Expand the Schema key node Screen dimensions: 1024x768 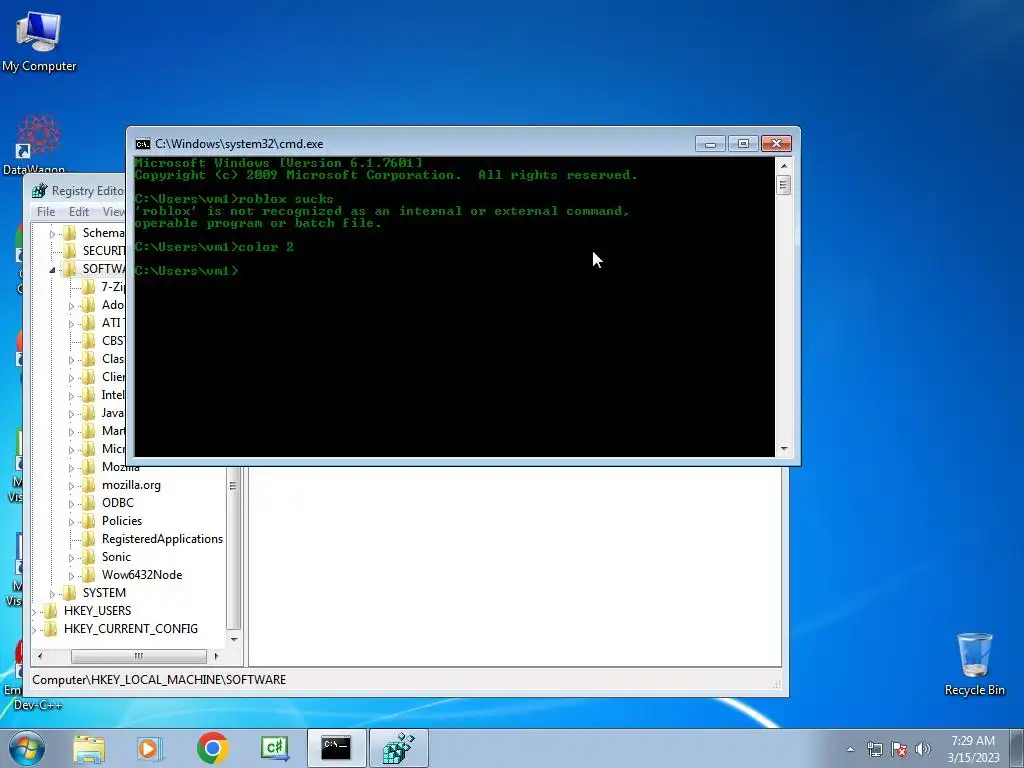[x=52, y=234]
